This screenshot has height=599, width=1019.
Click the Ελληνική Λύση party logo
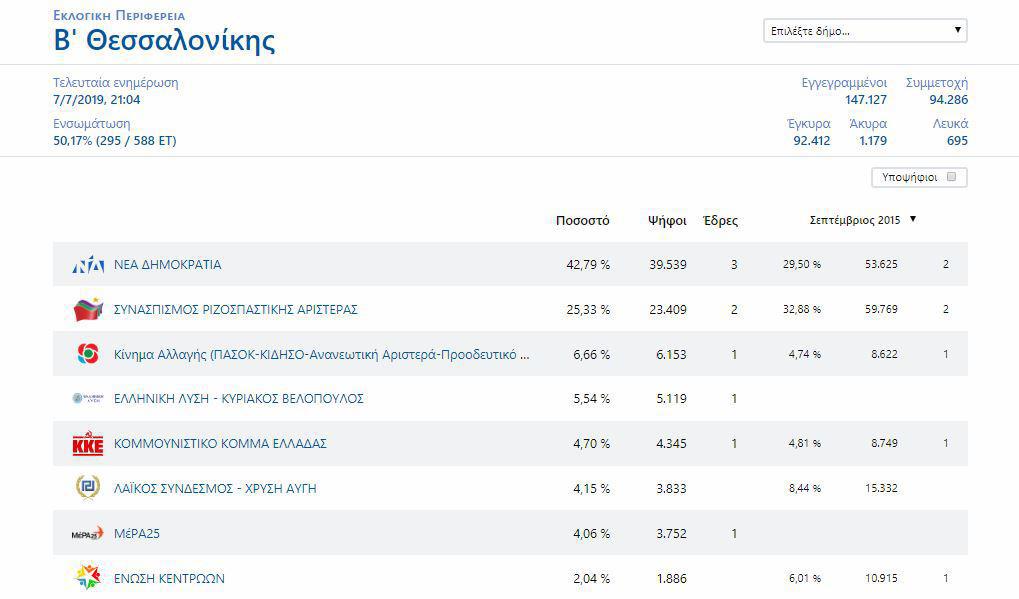(x=88, y=399)
